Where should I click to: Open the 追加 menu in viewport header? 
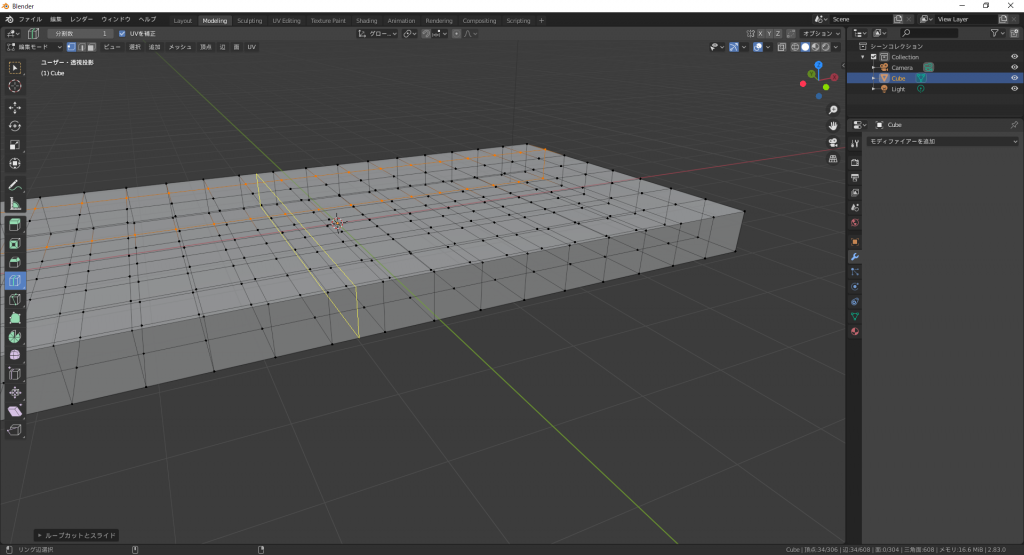click(154, 47)
